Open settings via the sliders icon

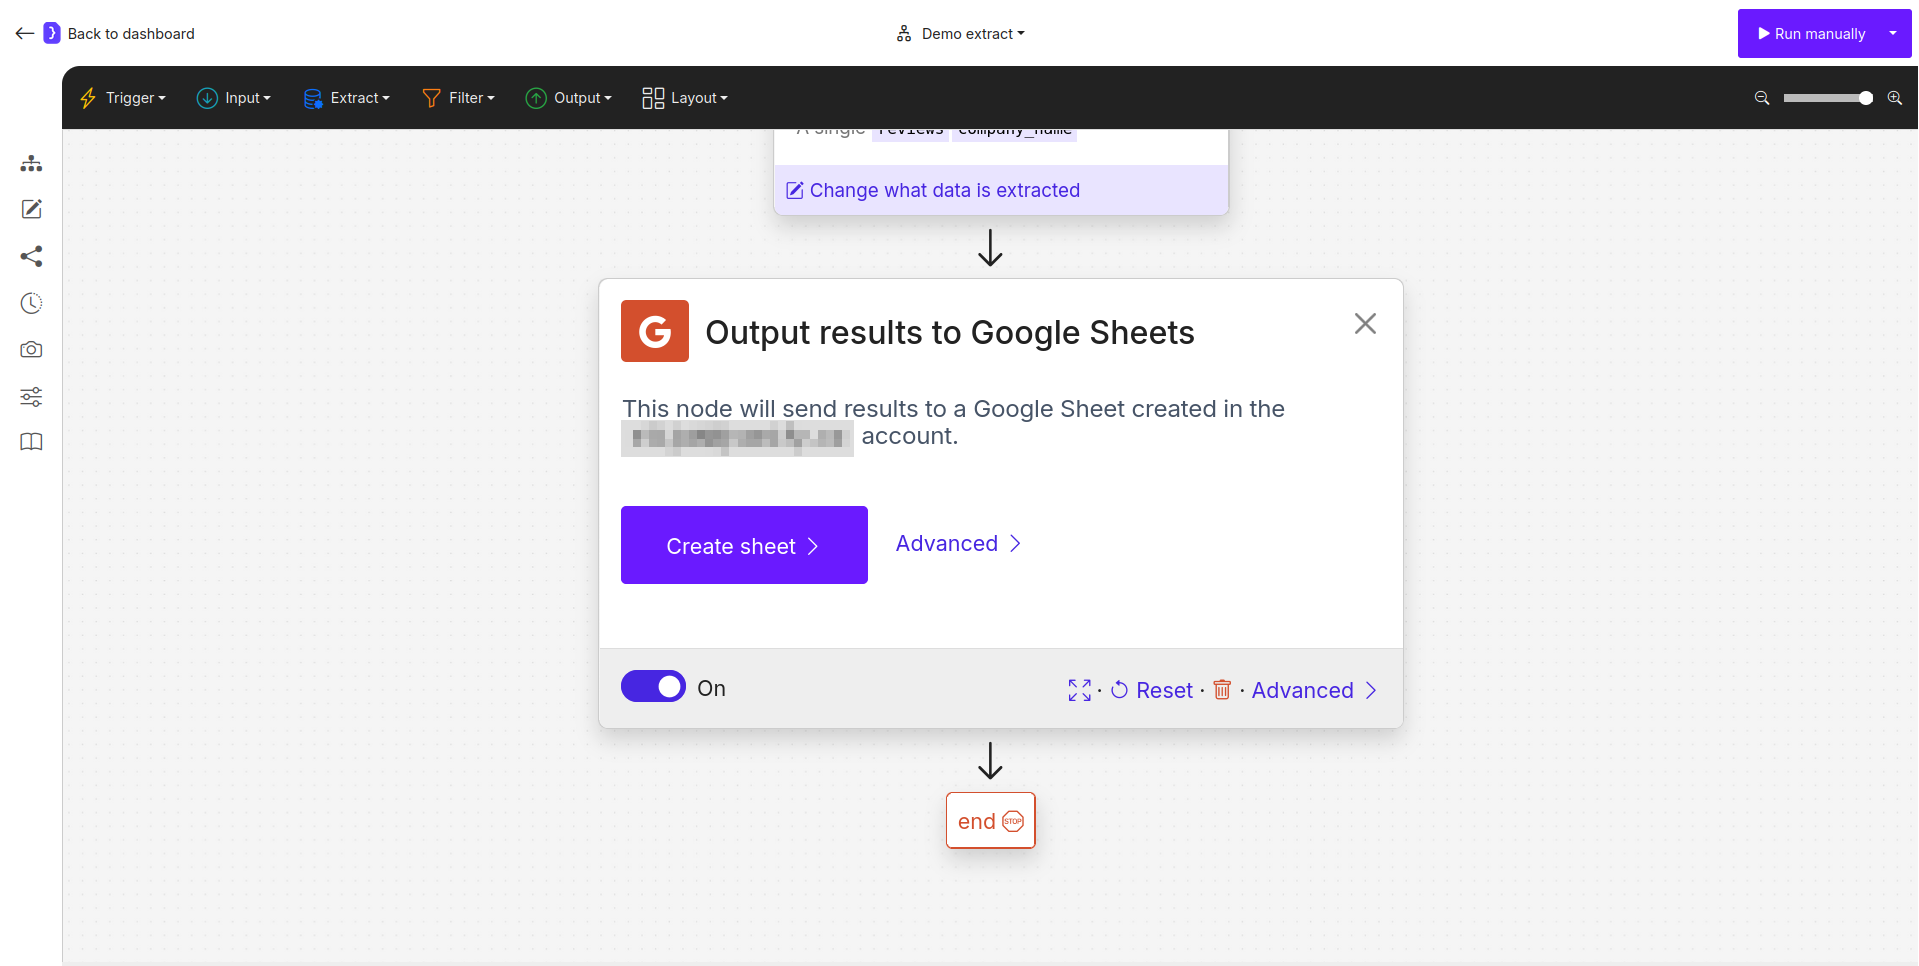coord(31,397)
